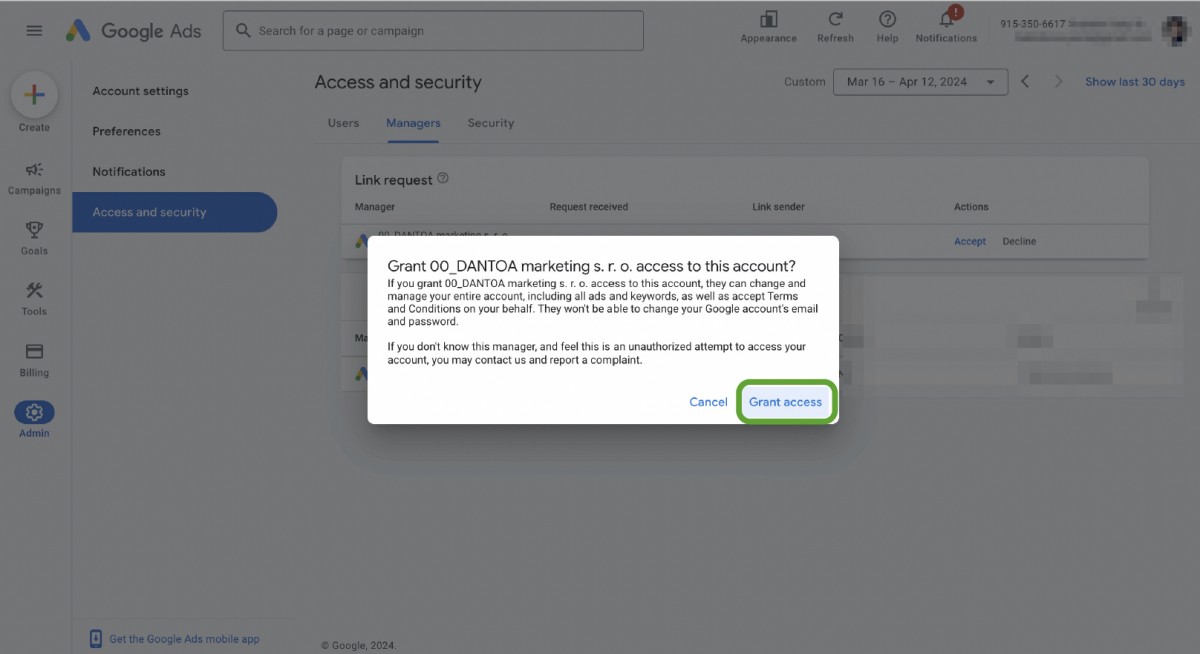Open Help question mark icon
Viewport: 1200px width, 654px height.
pyautogui.click(x=887, y=20)
